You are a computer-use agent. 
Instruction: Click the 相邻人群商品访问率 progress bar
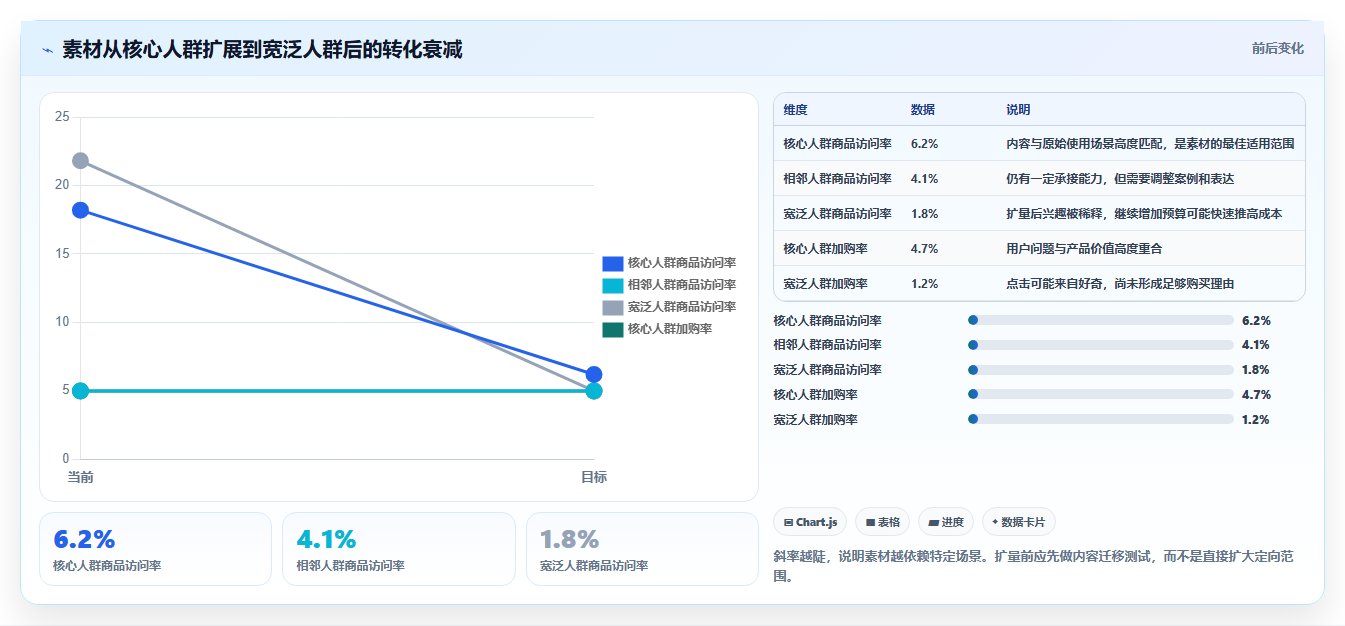(x=1101, y=345)
